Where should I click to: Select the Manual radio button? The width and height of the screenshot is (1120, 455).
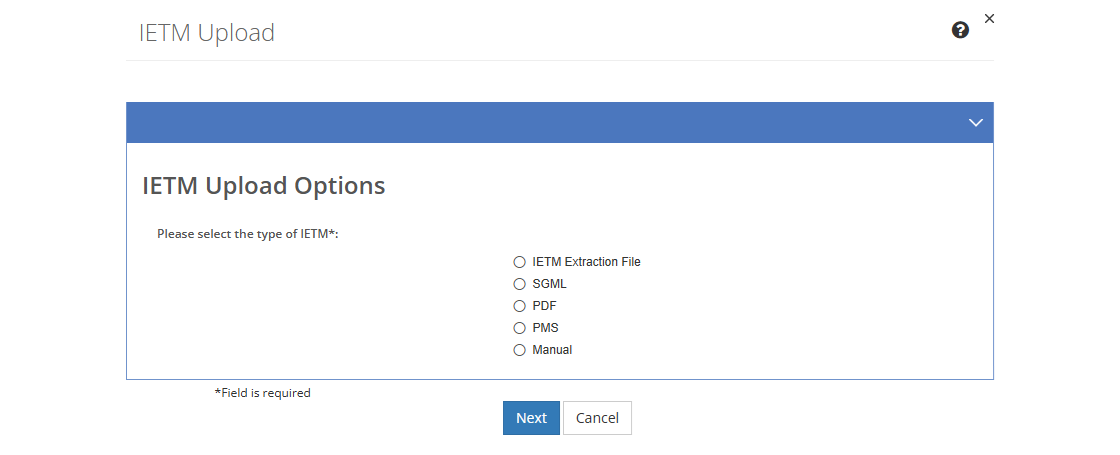click(519, 351)
